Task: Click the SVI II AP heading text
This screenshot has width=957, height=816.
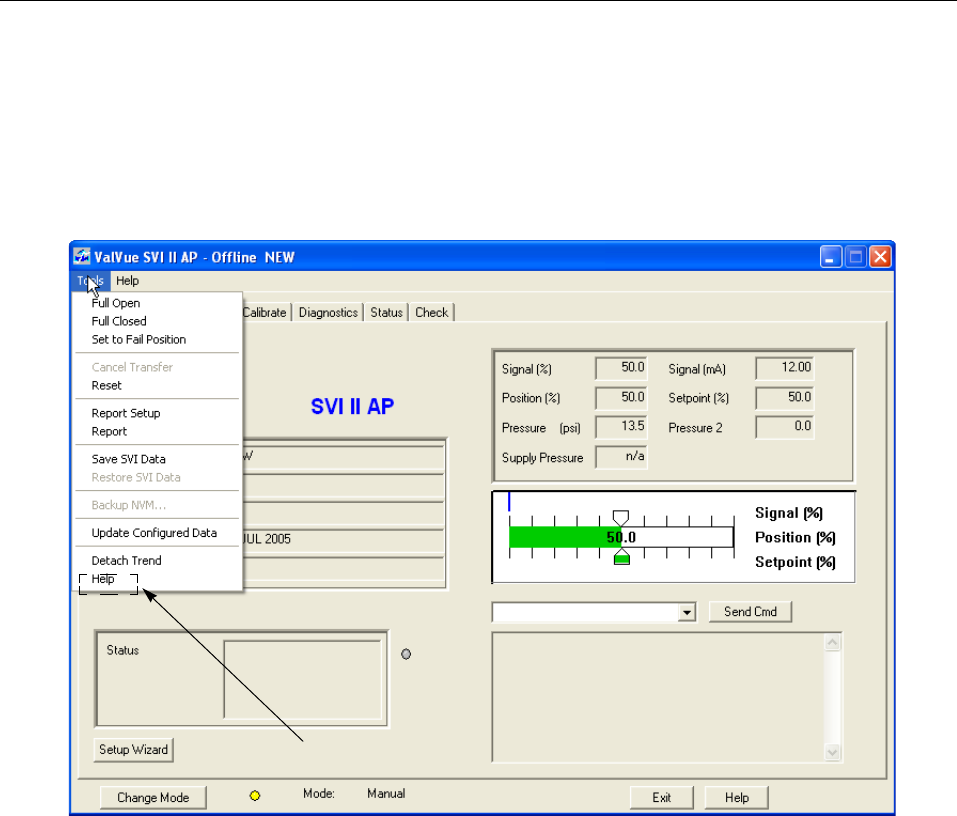Action: [352, 406]
